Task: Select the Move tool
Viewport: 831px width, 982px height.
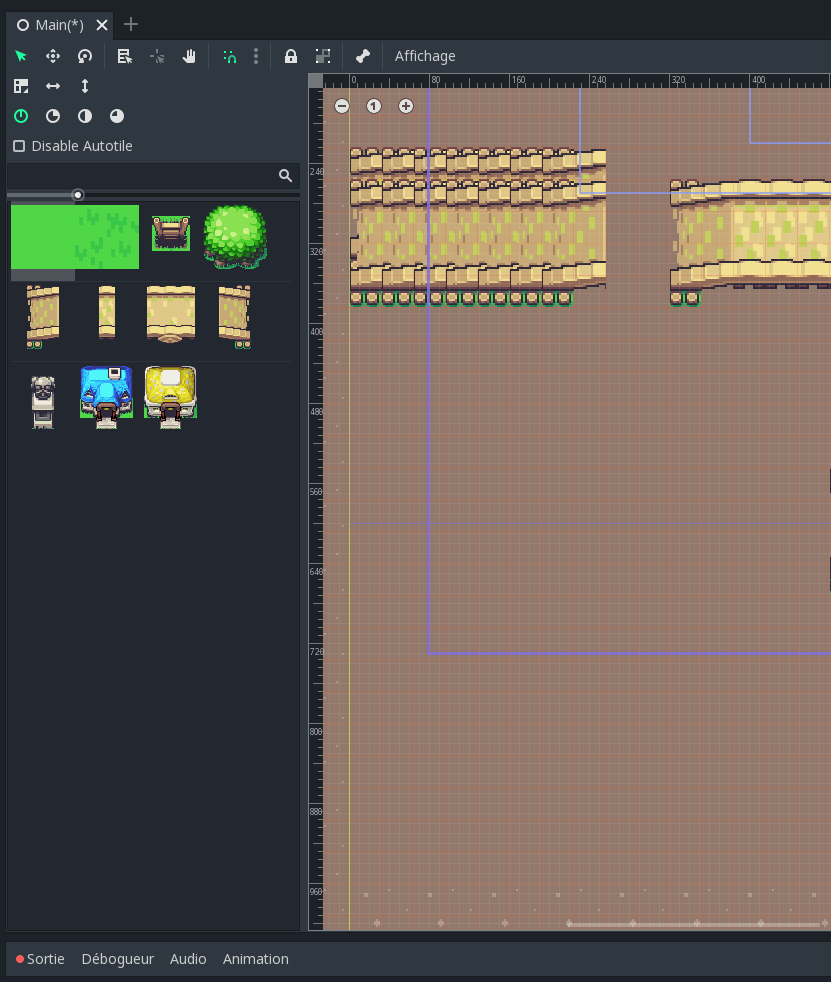Action: 52,56
